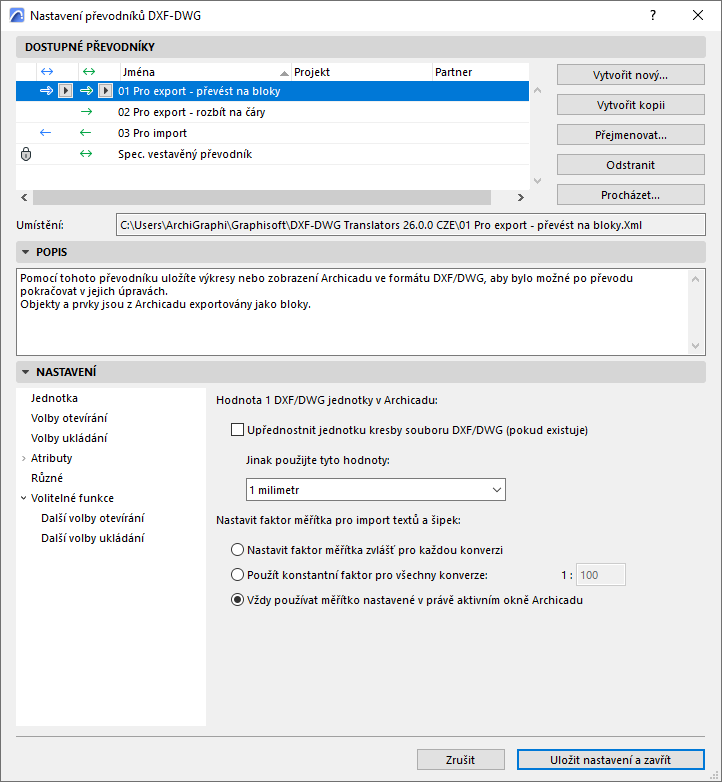Viewport: 722px width, 782px height.
Task: Expand the Atributy tree node
Action: pyautogui.click(x=23, y=458)
